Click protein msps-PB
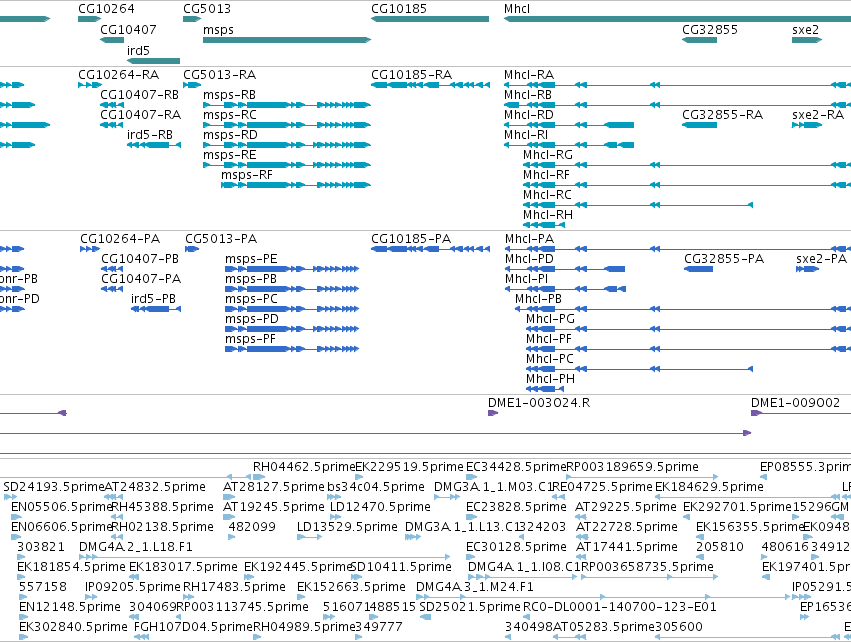 (292, 289)
